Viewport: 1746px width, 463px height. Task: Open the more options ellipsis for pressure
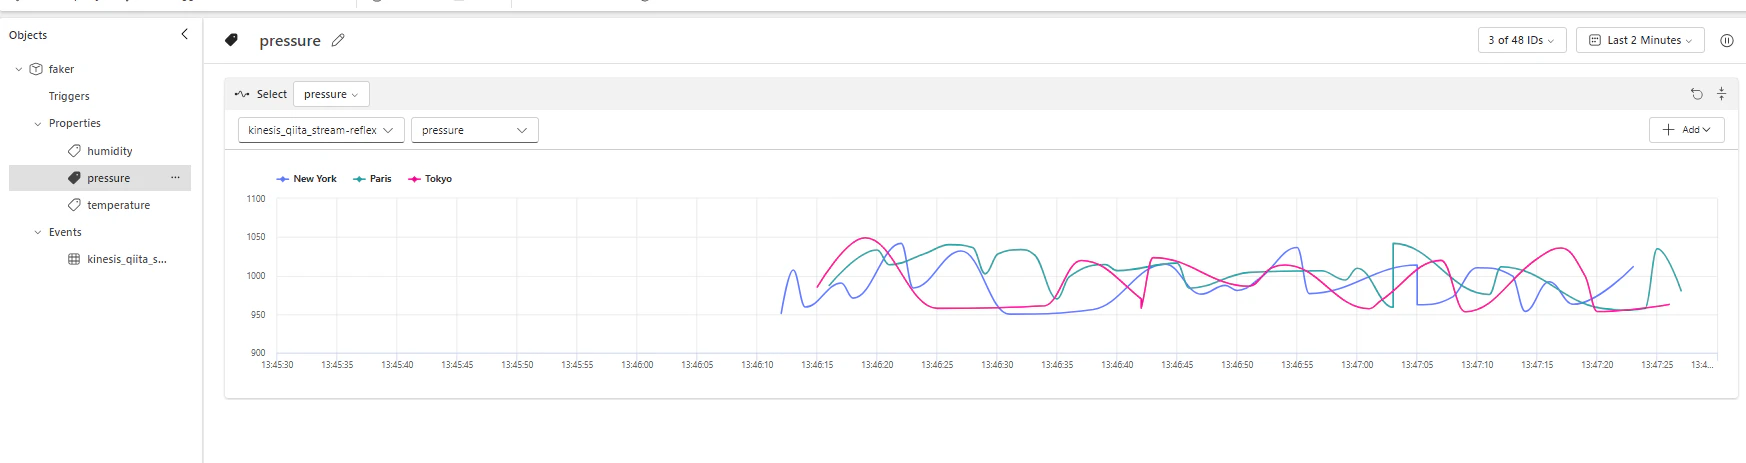[175, 178]
